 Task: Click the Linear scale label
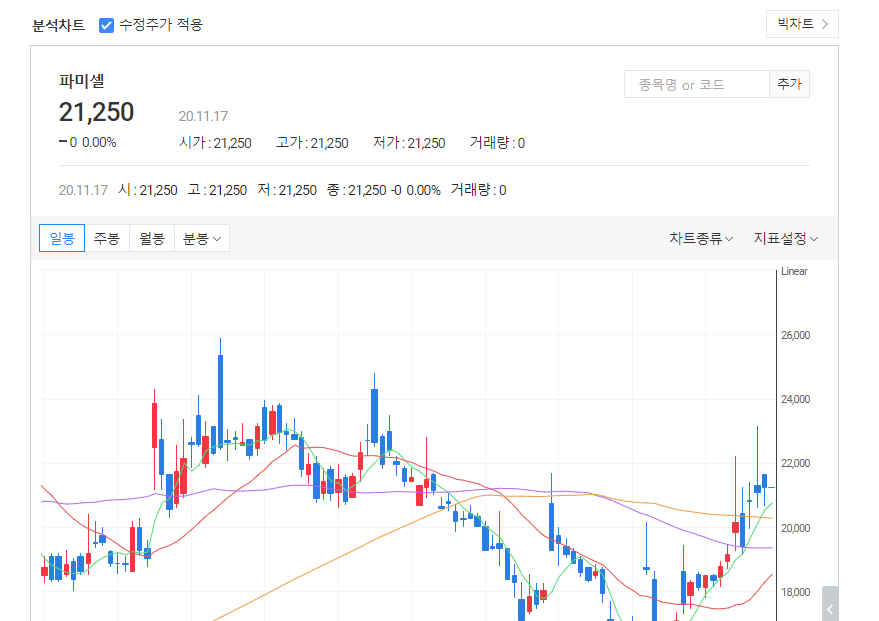click(794, 271)
